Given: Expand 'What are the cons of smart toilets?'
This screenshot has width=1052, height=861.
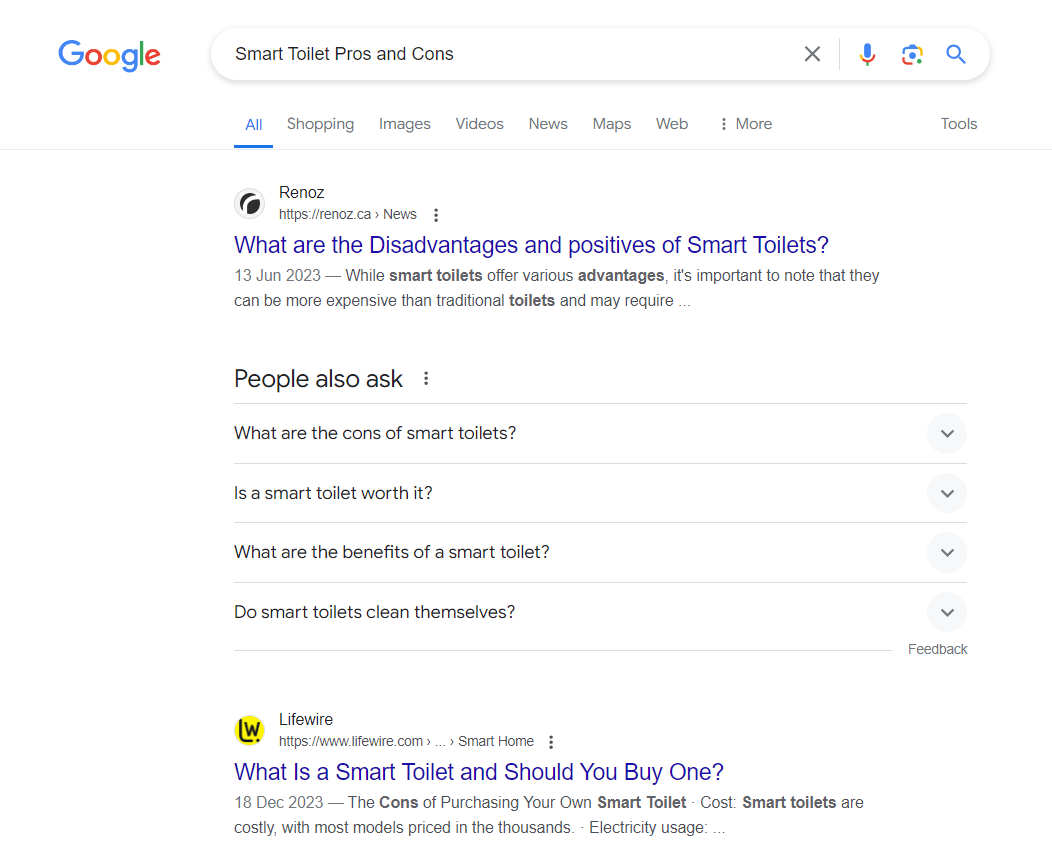Looking at the screenshot, I should pyautogui.click(x=946, y=434).
